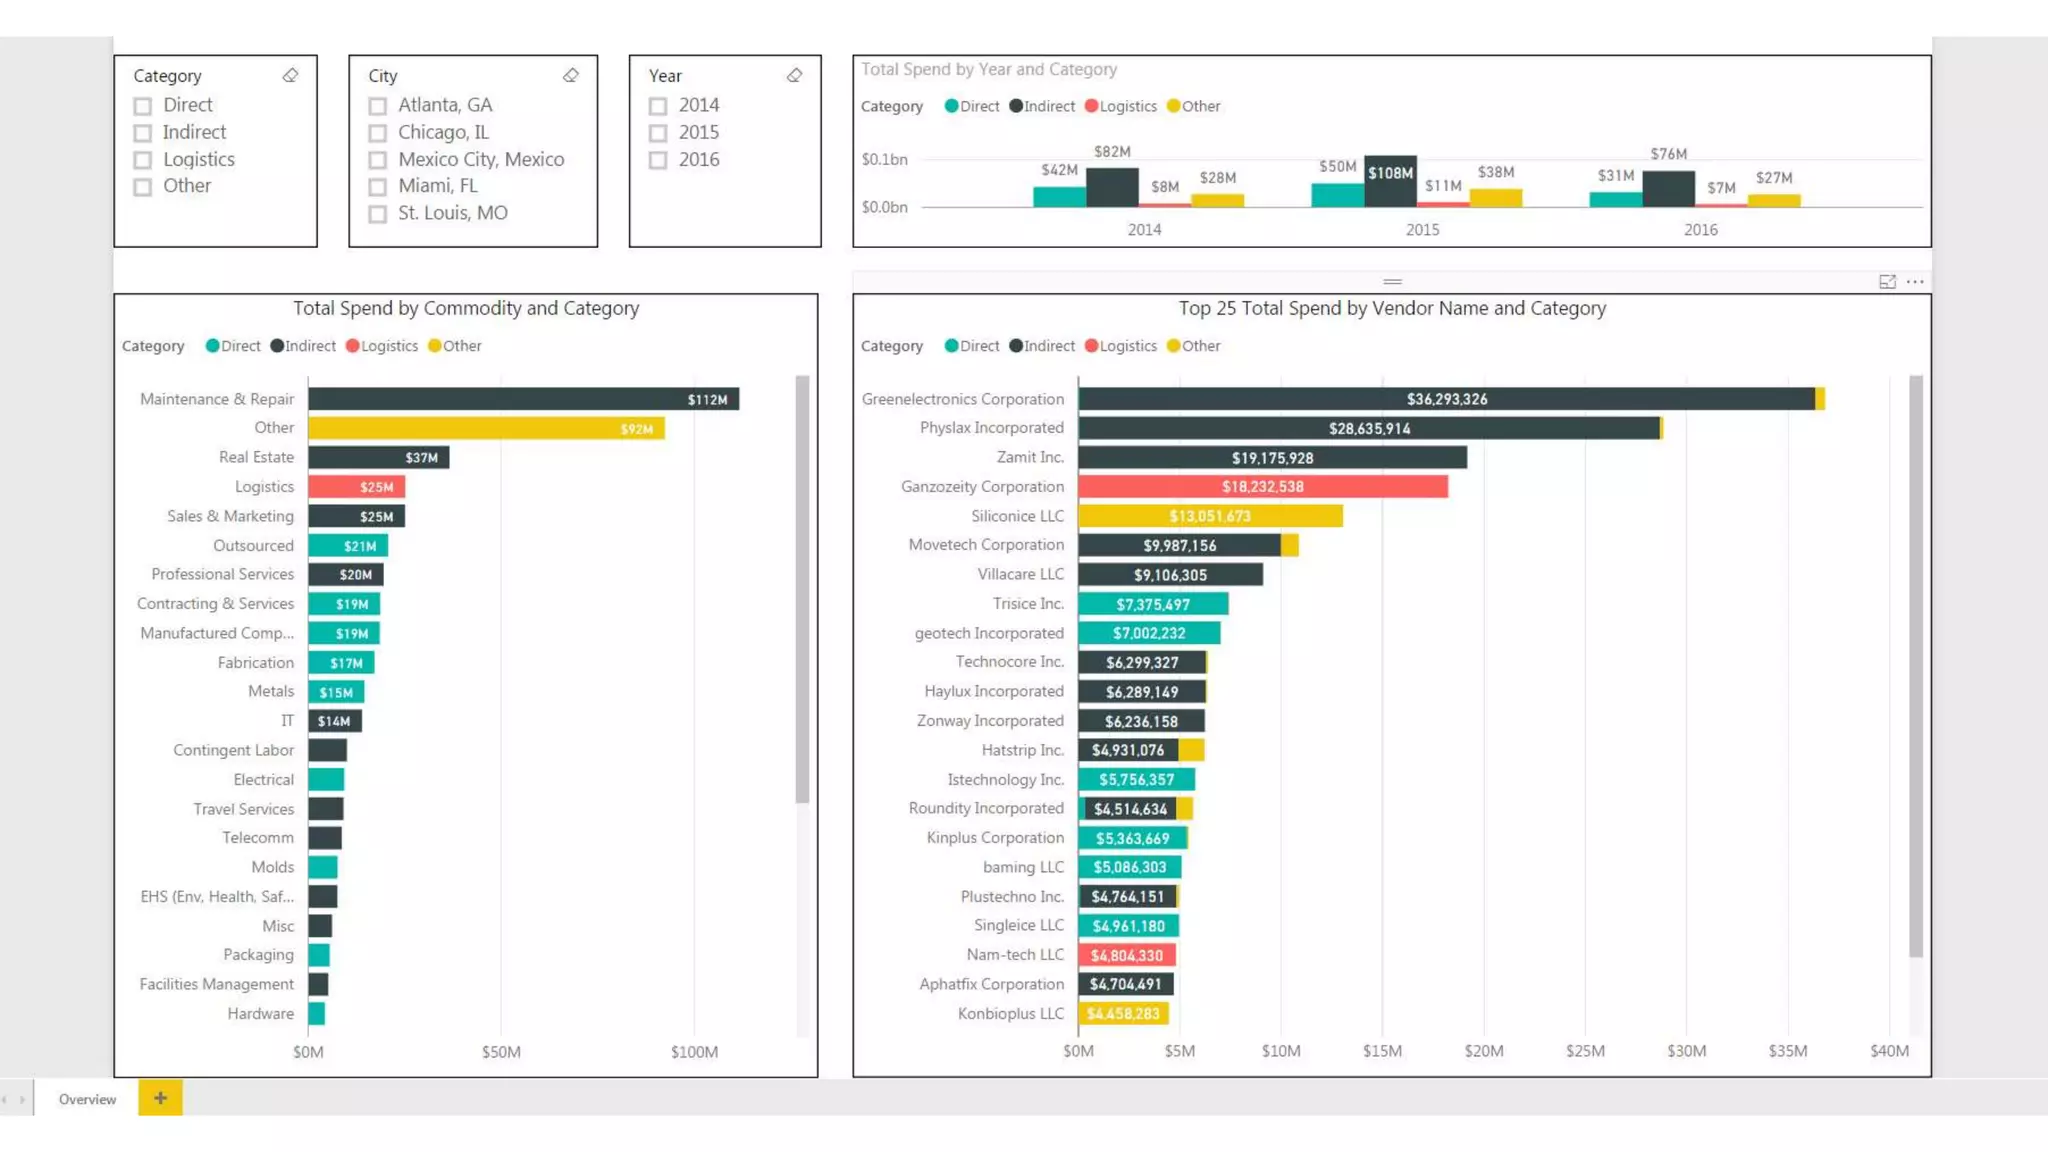Select the Logistics category checkbox

click(x=143, y=160)
